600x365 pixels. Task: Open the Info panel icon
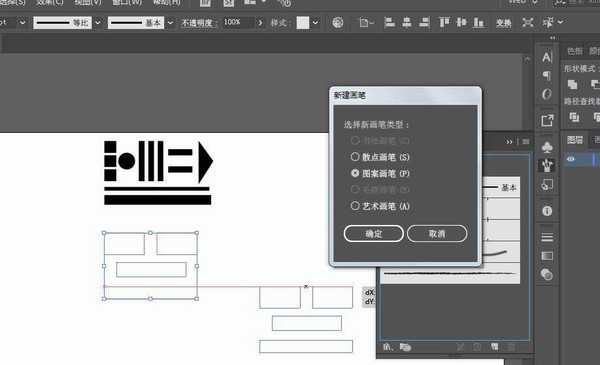point(547,211)
